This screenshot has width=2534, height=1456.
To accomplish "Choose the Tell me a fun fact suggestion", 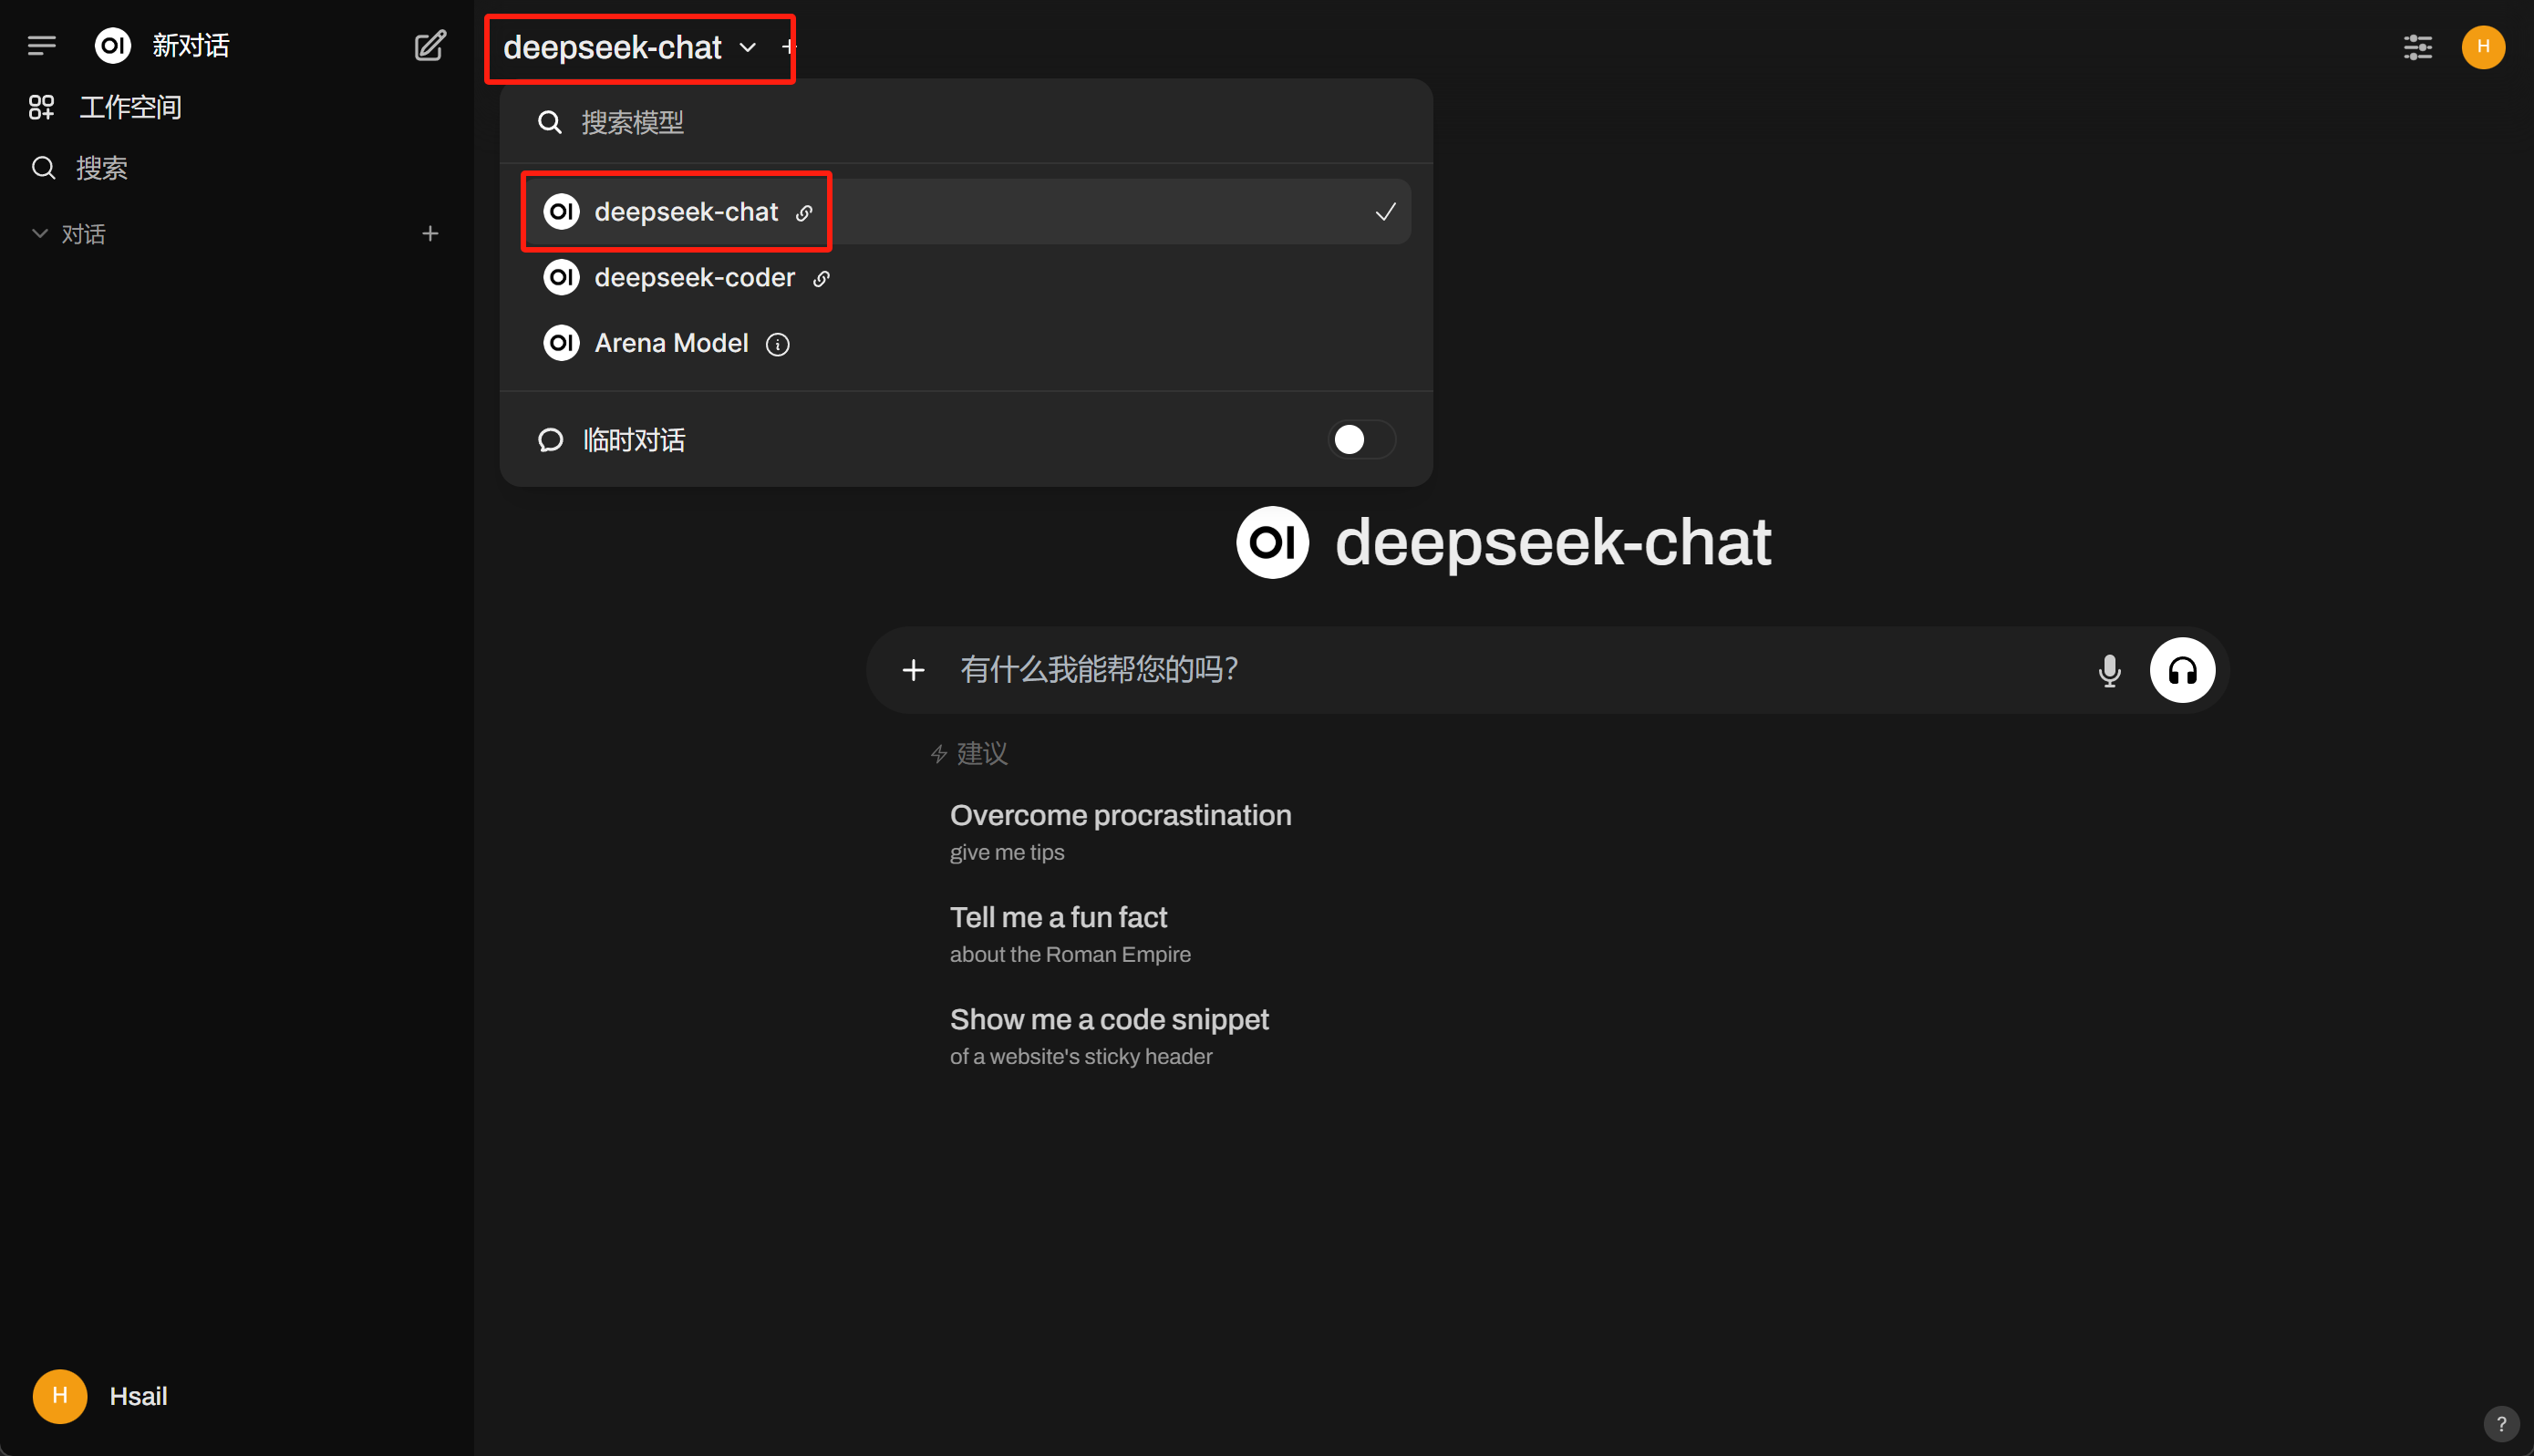I will 1070,934.
